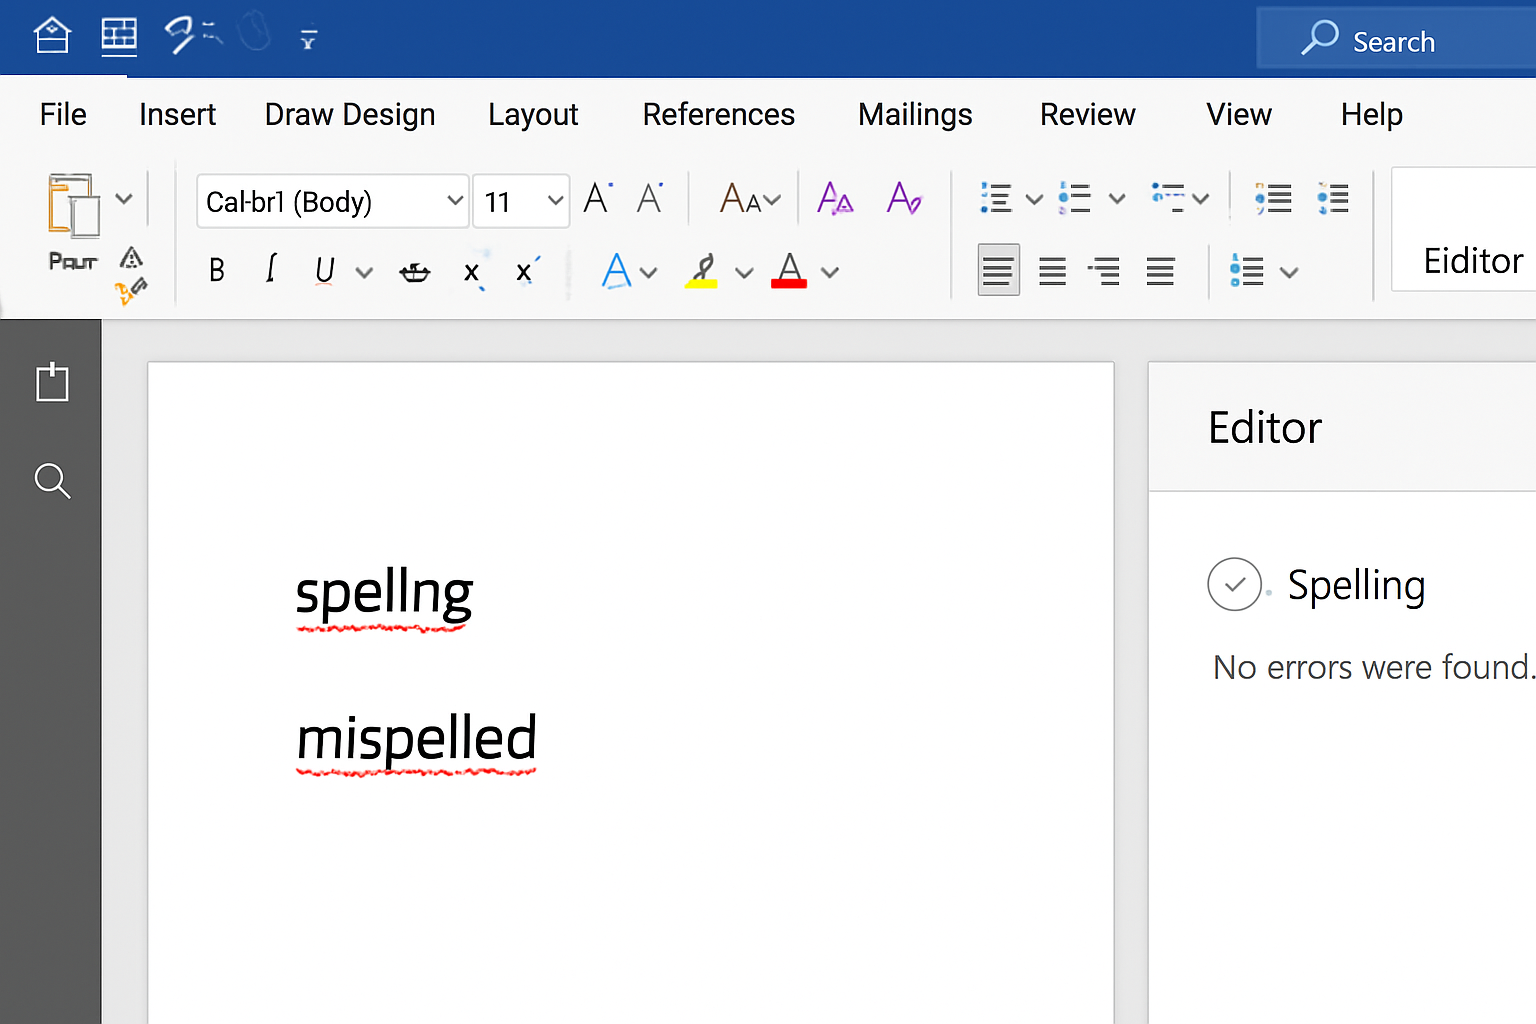Image resolution: width=1536 pixels, height=1024 pixels.
Task: Open the Mailings tab
Action: 915,114
